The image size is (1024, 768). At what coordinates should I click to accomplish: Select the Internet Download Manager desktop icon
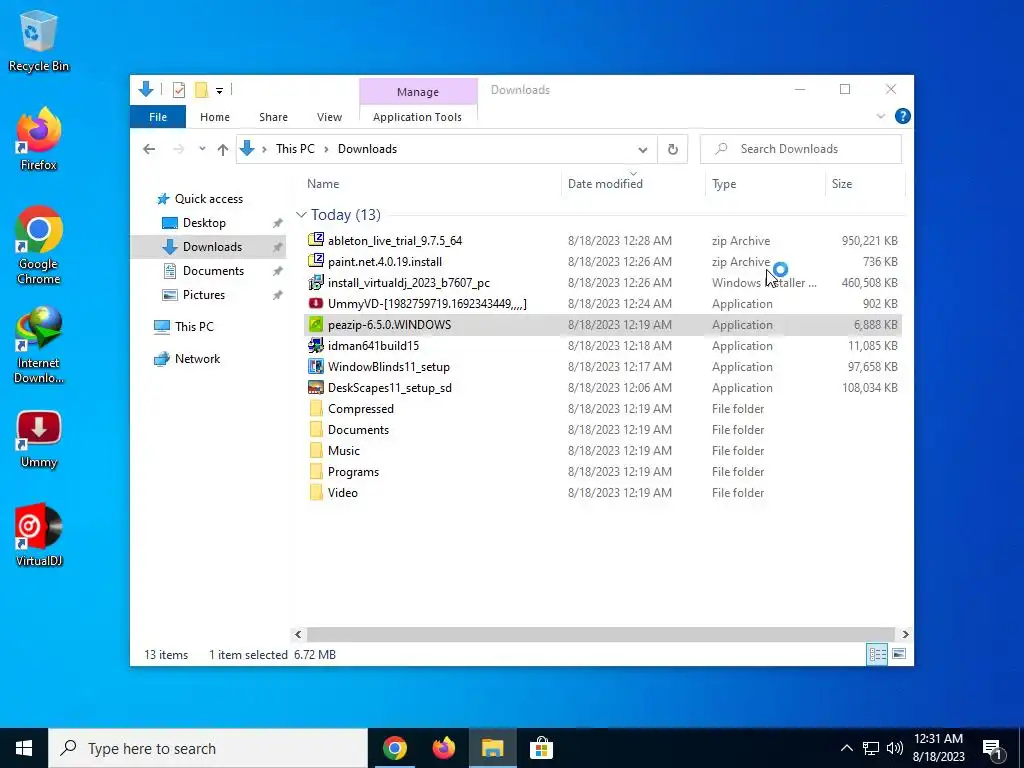pos(39,344)
